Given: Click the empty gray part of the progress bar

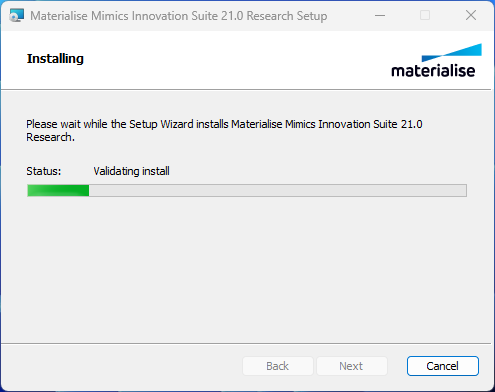Looking at the screenshot, I should pos(278,191).
